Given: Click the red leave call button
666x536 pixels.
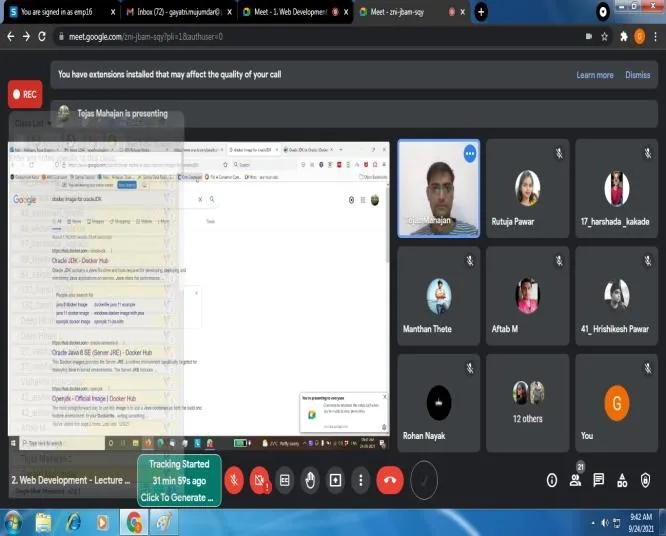Looking at the screenshot, I should 389,480.
